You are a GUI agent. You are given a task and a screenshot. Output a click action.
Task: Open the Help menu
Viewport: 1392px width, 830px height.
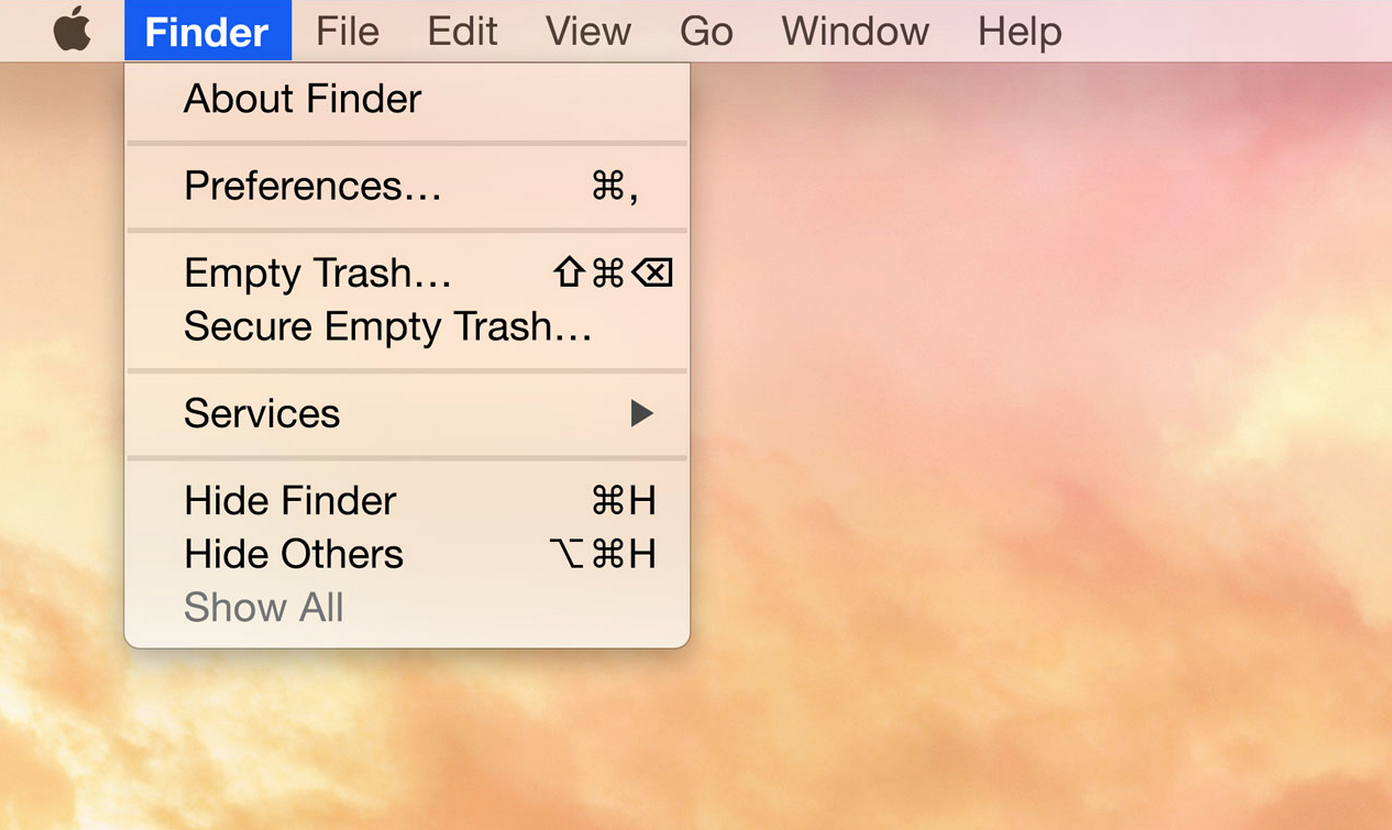tap(1019, 31)
